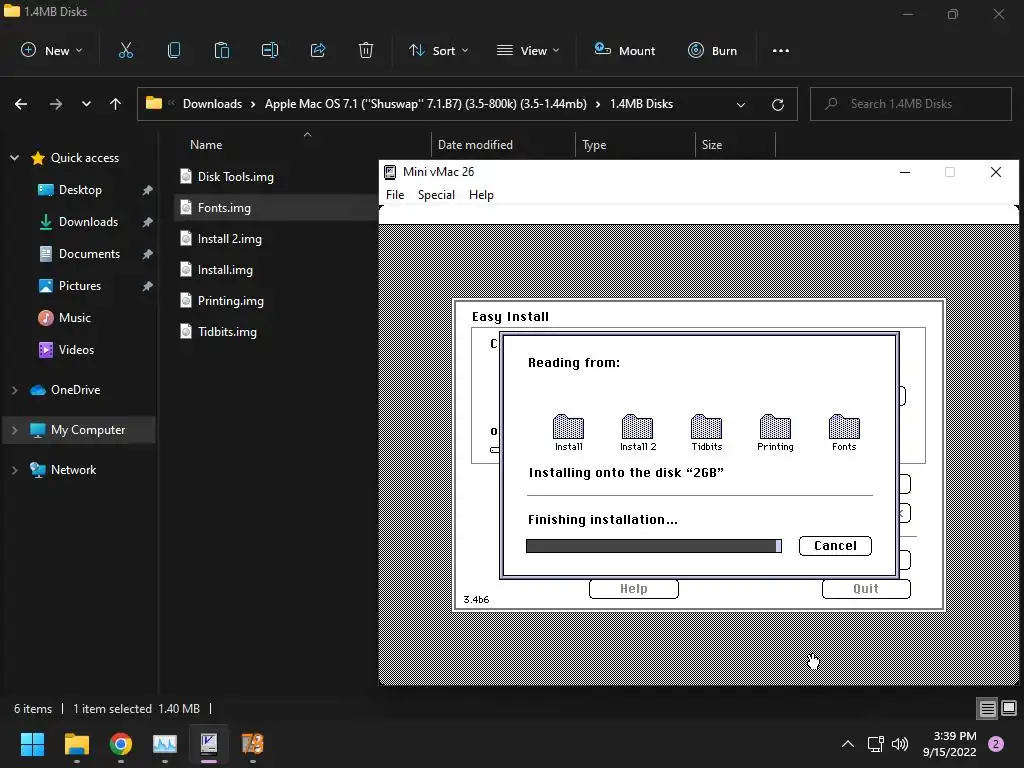1024x768 pixels.
Task: Open Documents in Quick access
Action: [89, 254]
